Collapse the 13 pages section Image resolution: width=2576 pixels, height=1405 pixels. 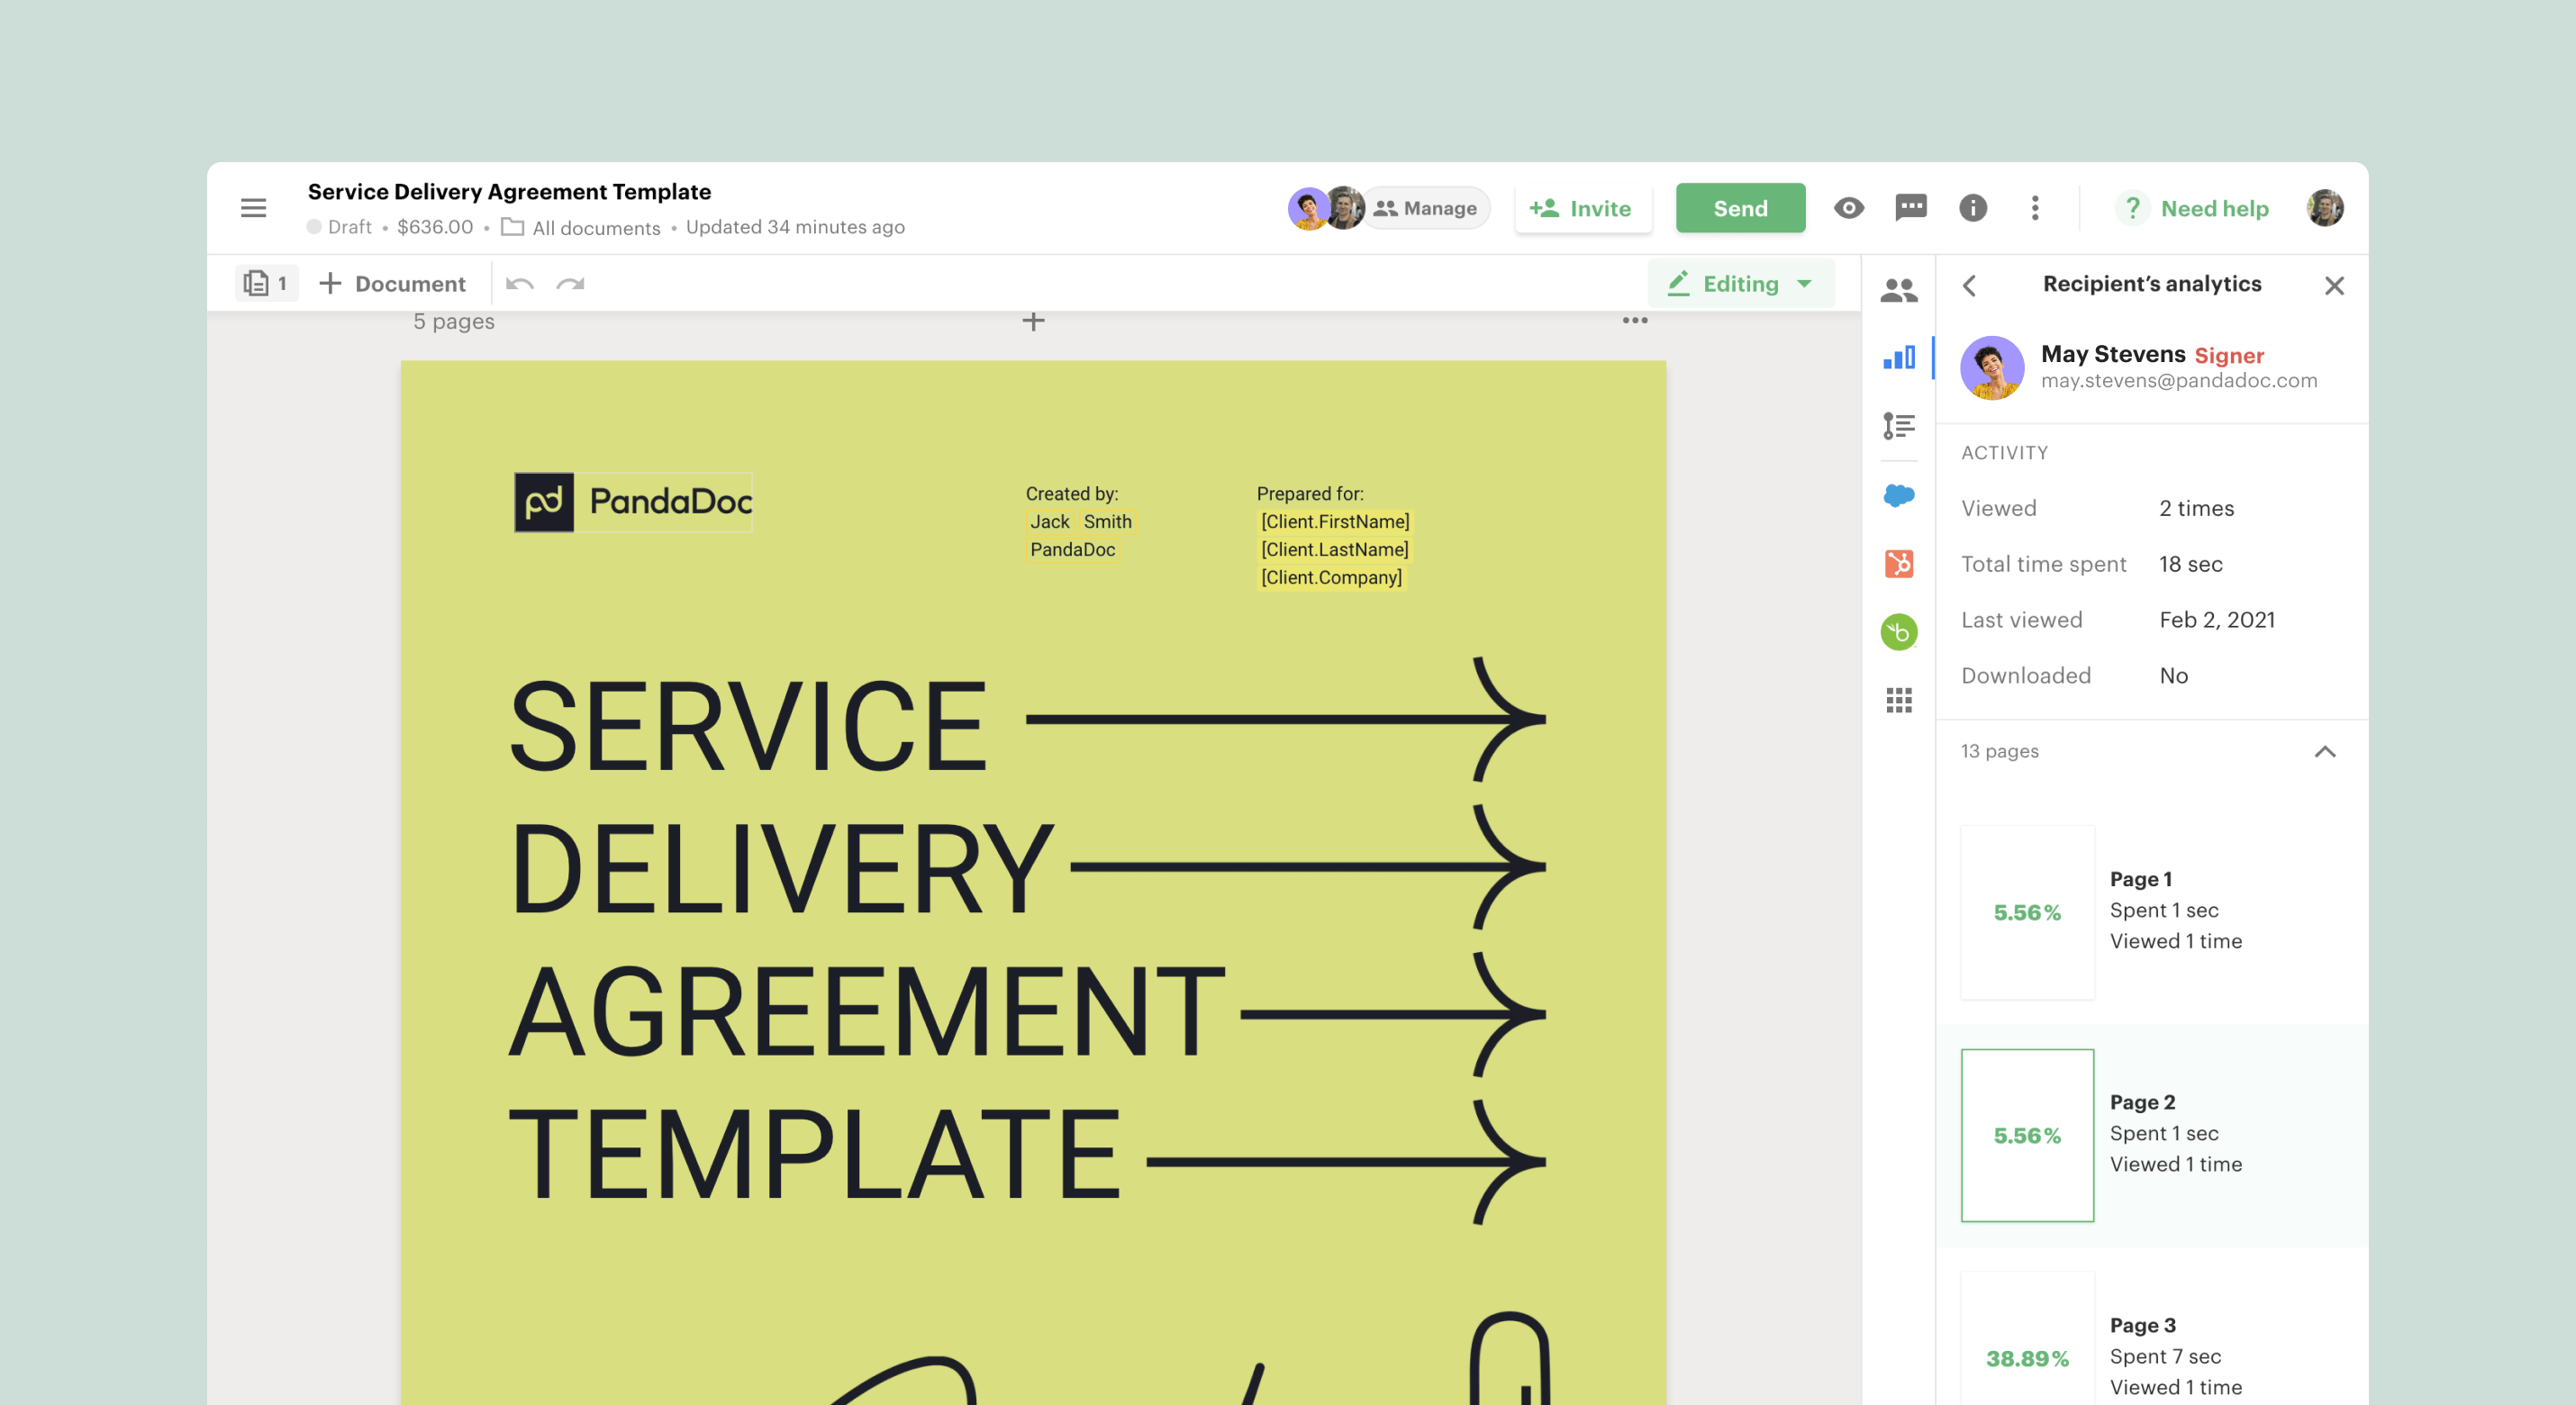coord(2324,752)
